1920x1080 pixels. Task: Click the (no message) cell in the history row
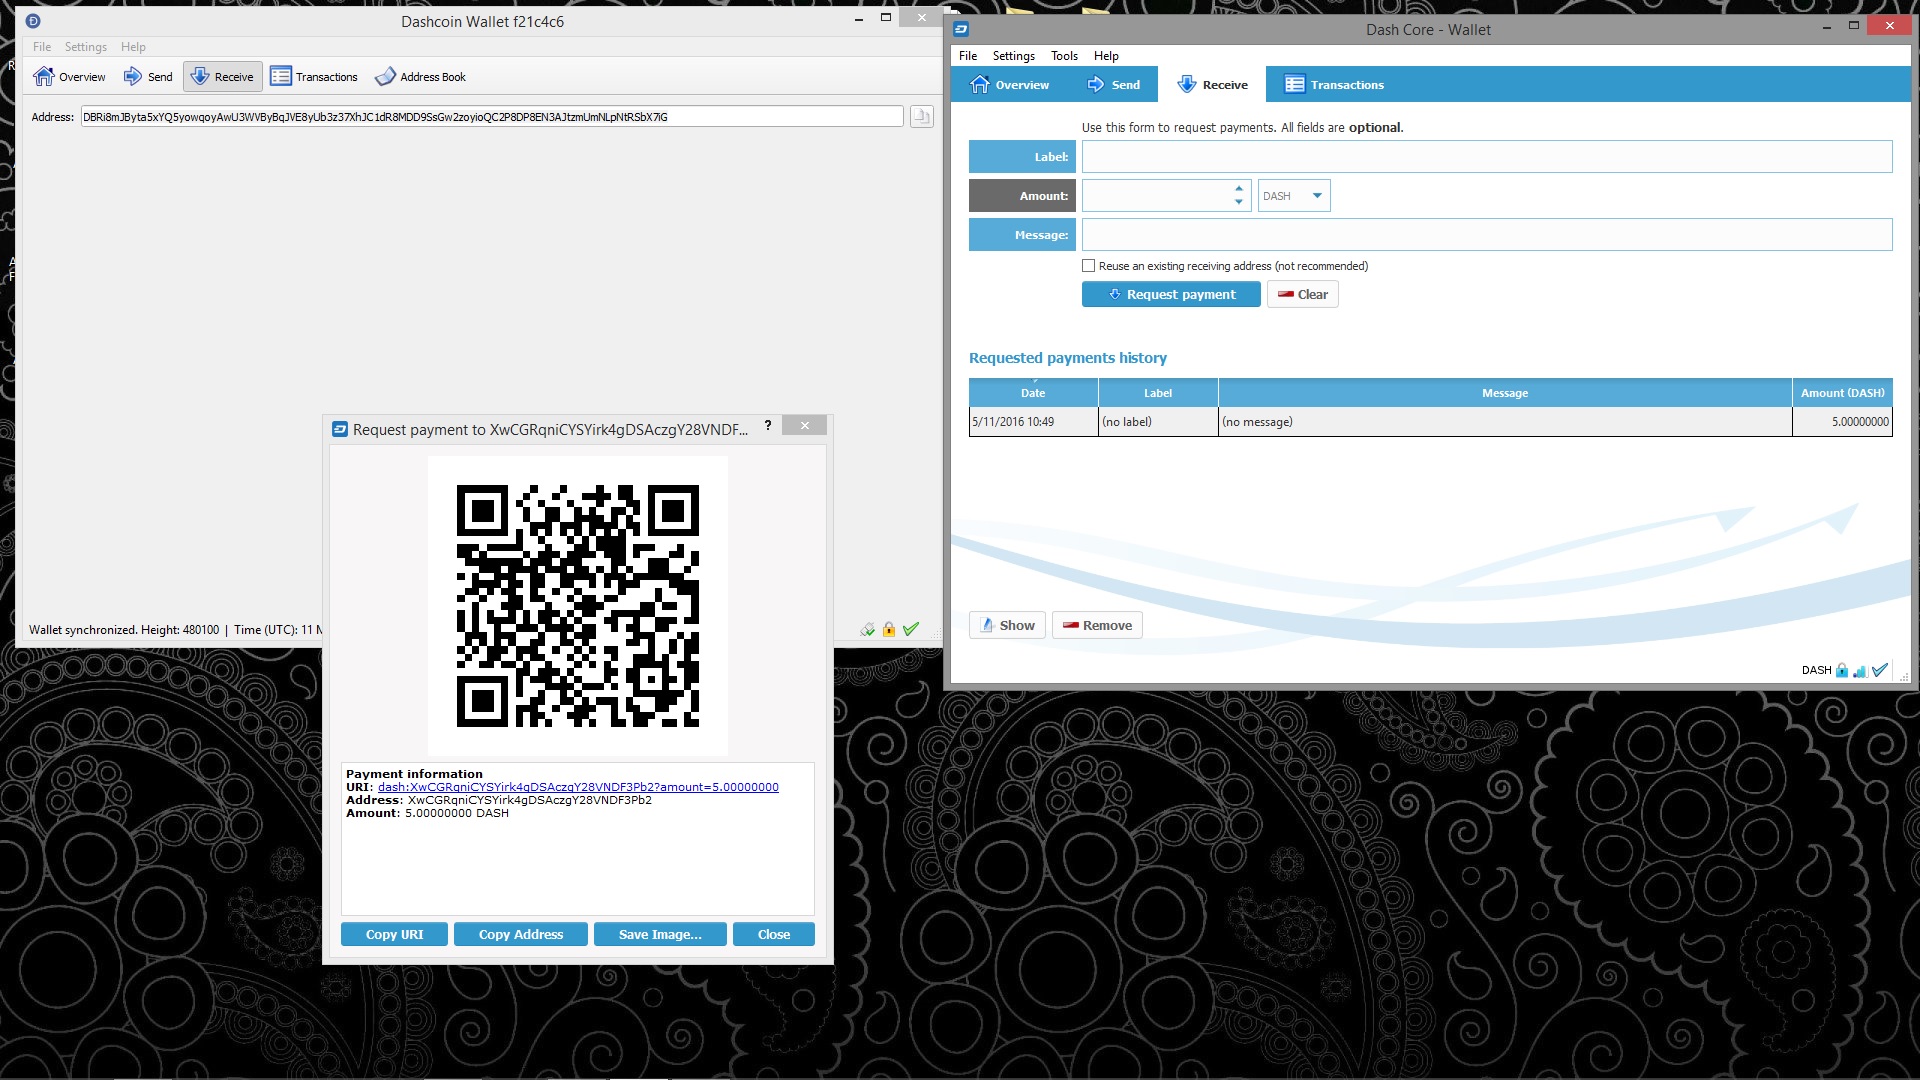pyautogui.click(x=1505, y=422)
